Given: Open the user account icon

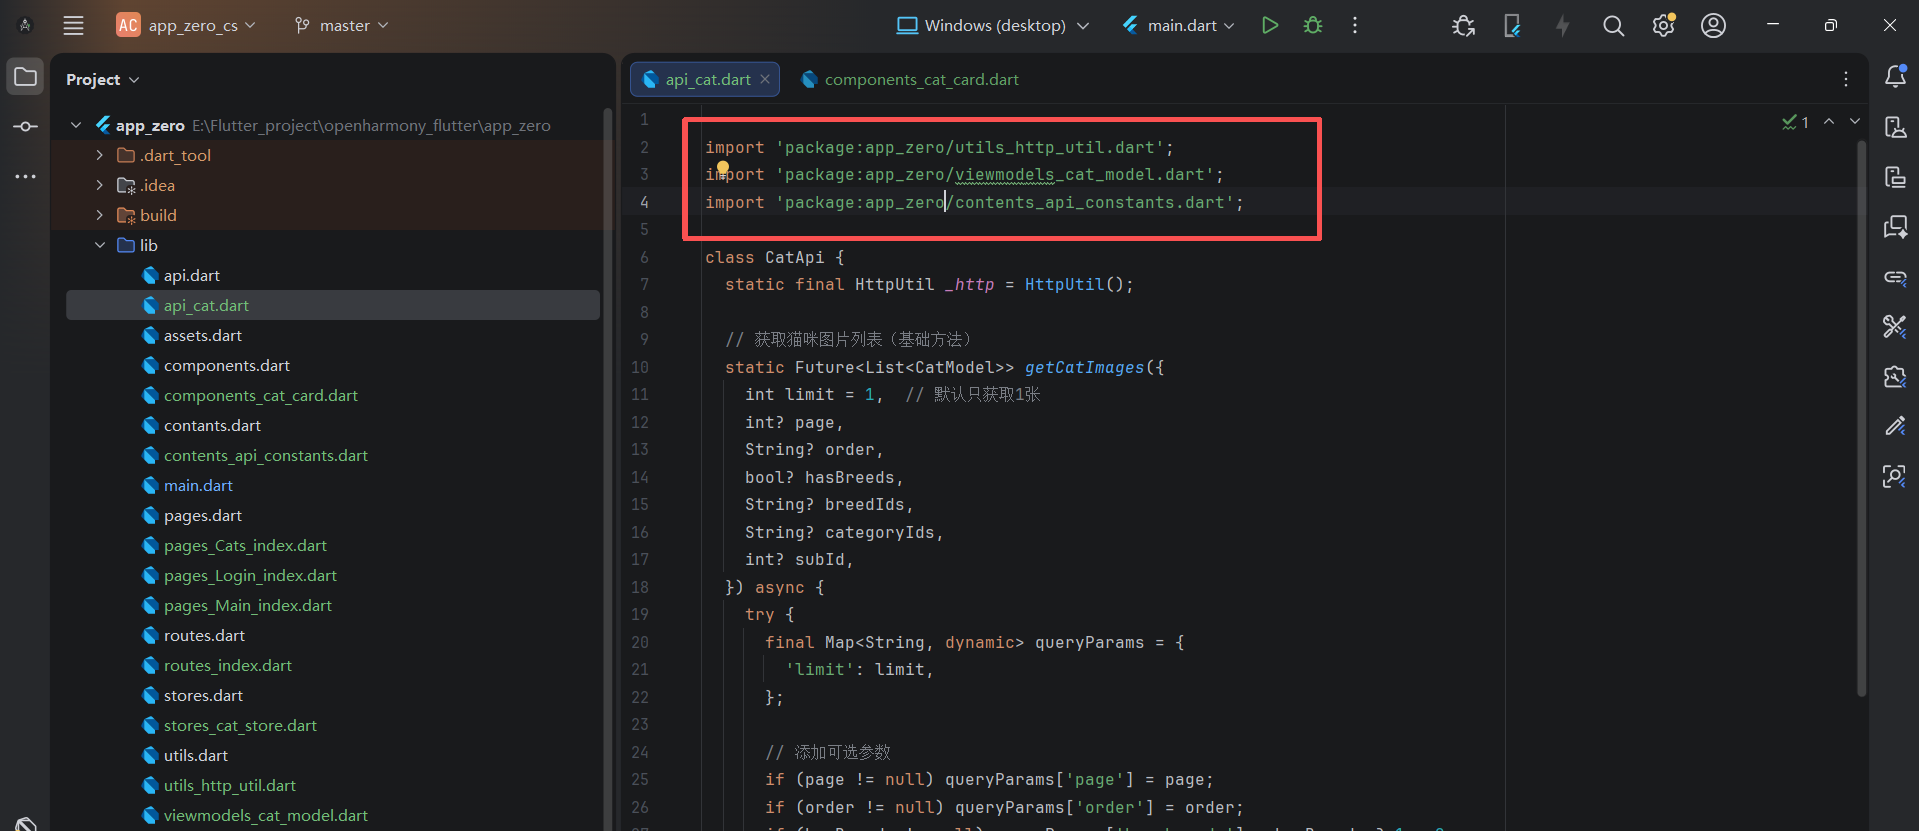Looking at the screenshot, I should pos(1713,26).
